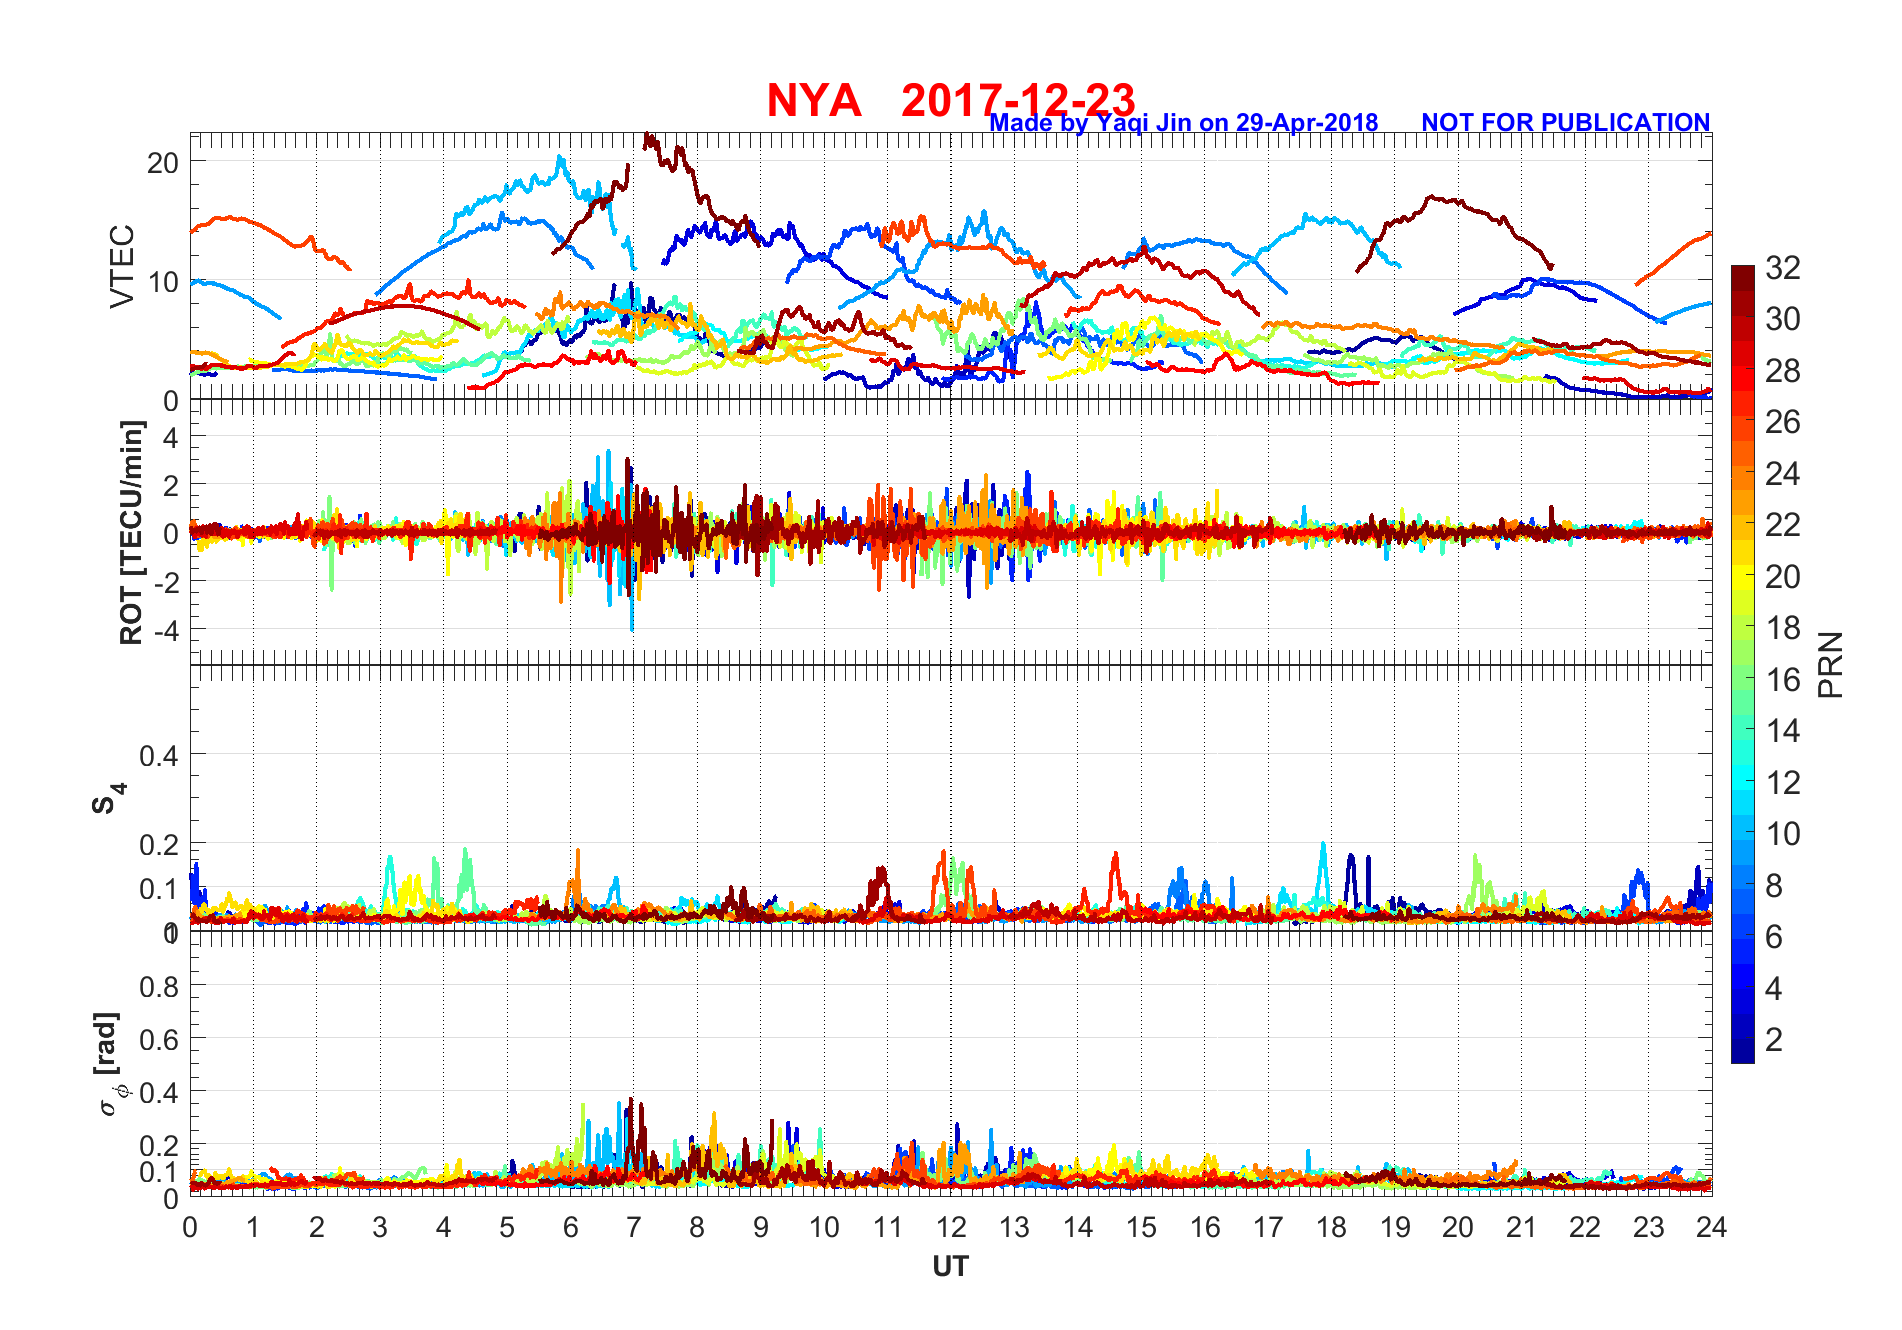Click UT axis tick label 19
Image resolution: width=1902 pixels, height=1330 pixels.
[x=1395, y=1227]
